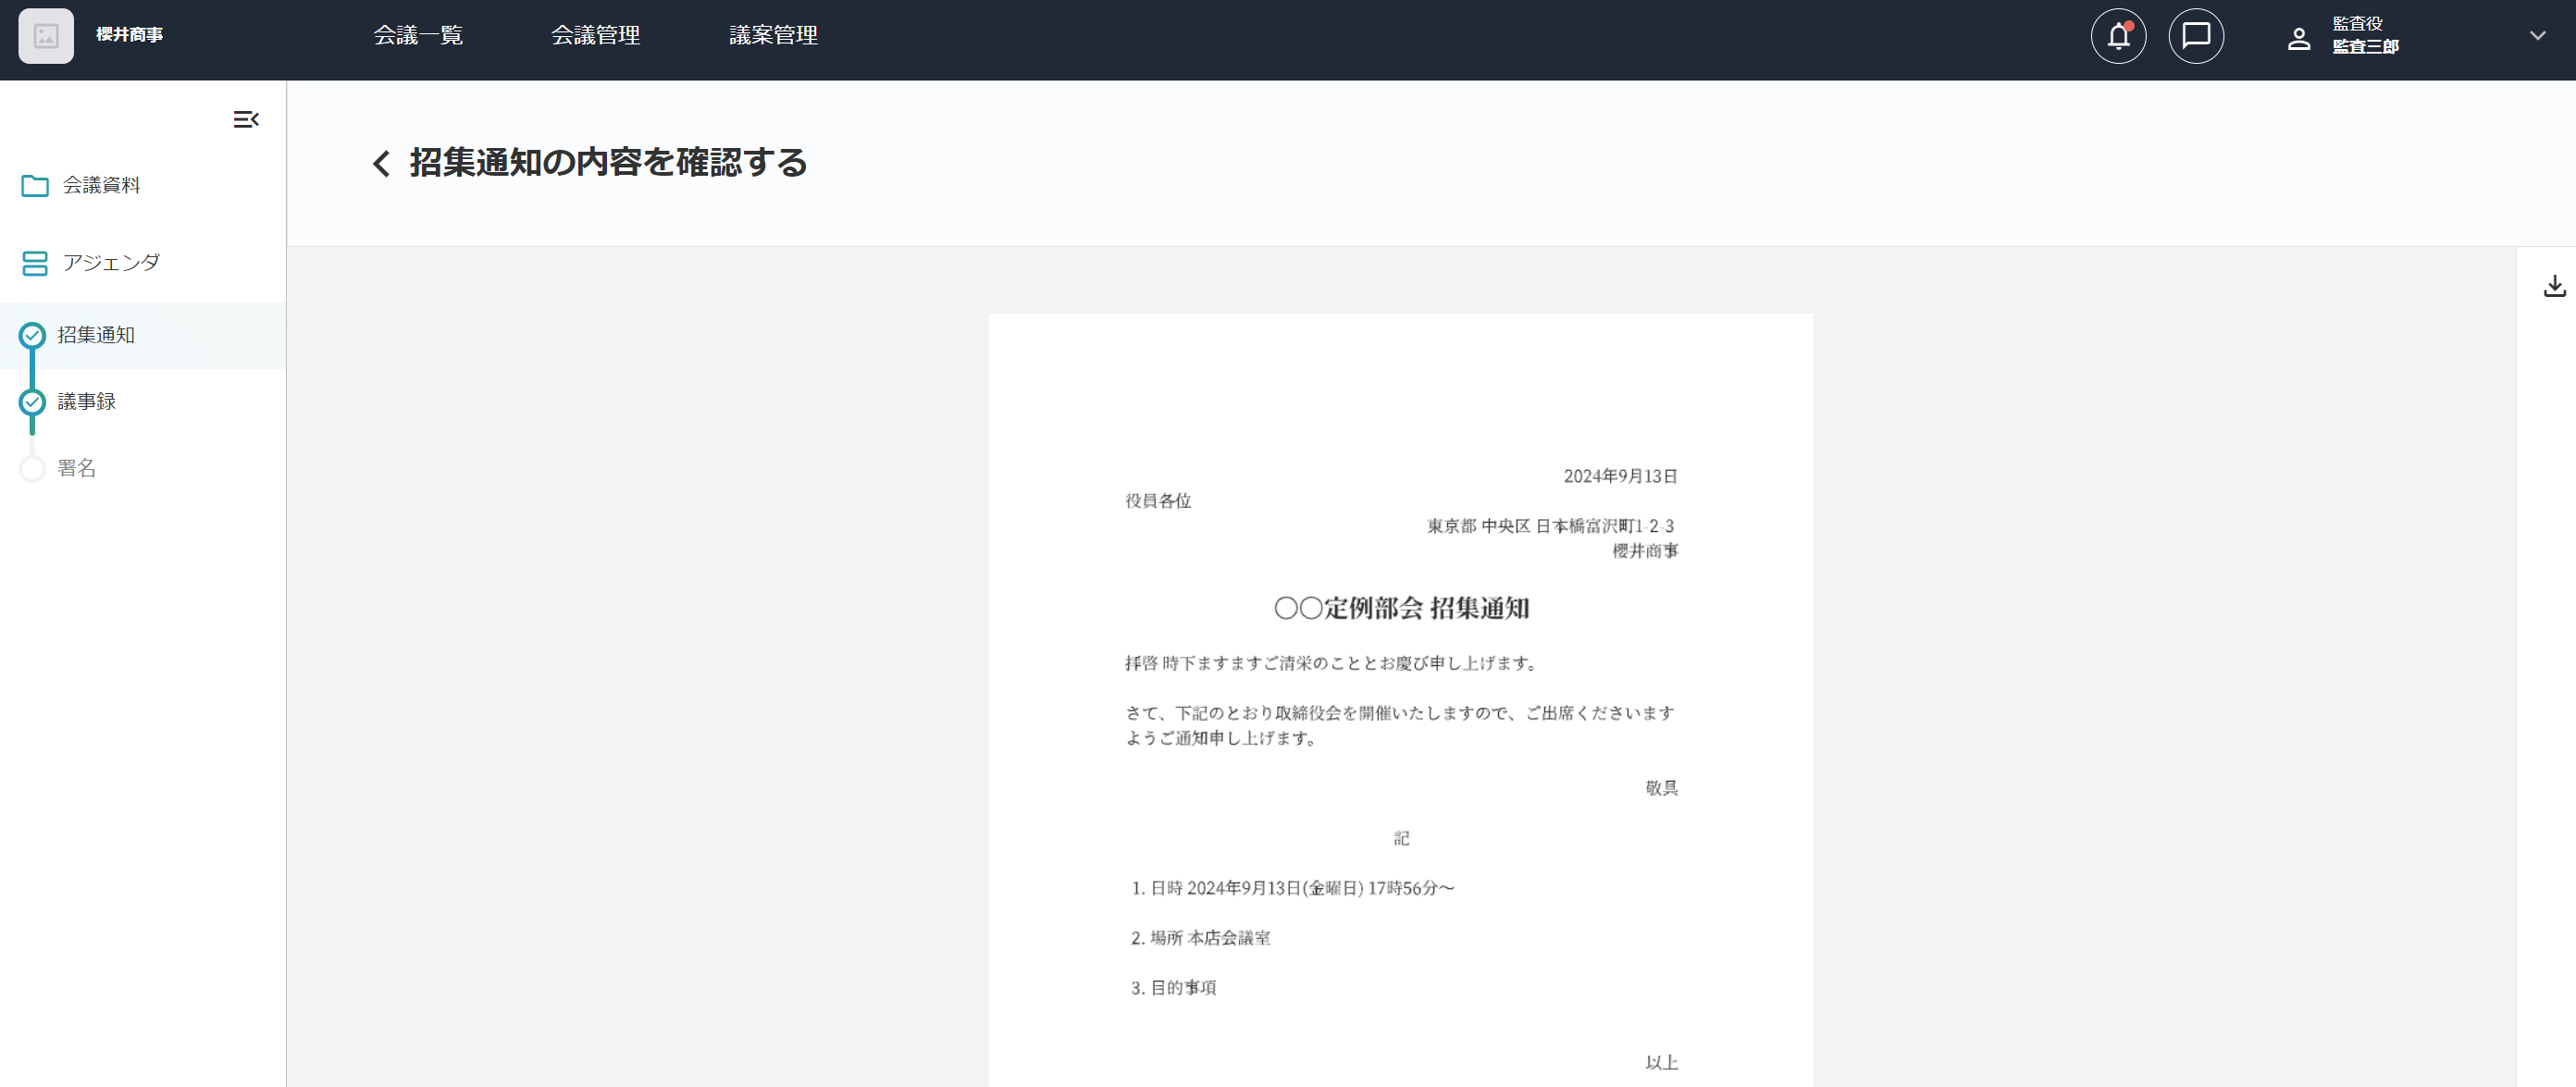Click the download document icon

(2554, 286)
